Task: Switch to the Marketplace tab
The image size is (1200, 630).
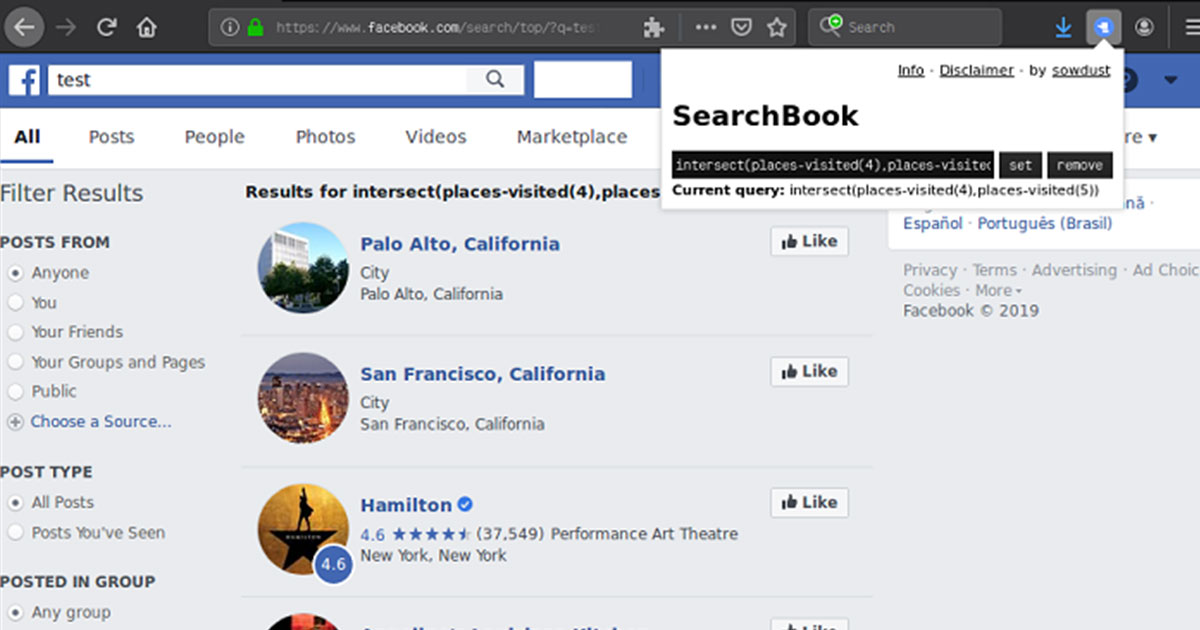Action: point(571,137)
